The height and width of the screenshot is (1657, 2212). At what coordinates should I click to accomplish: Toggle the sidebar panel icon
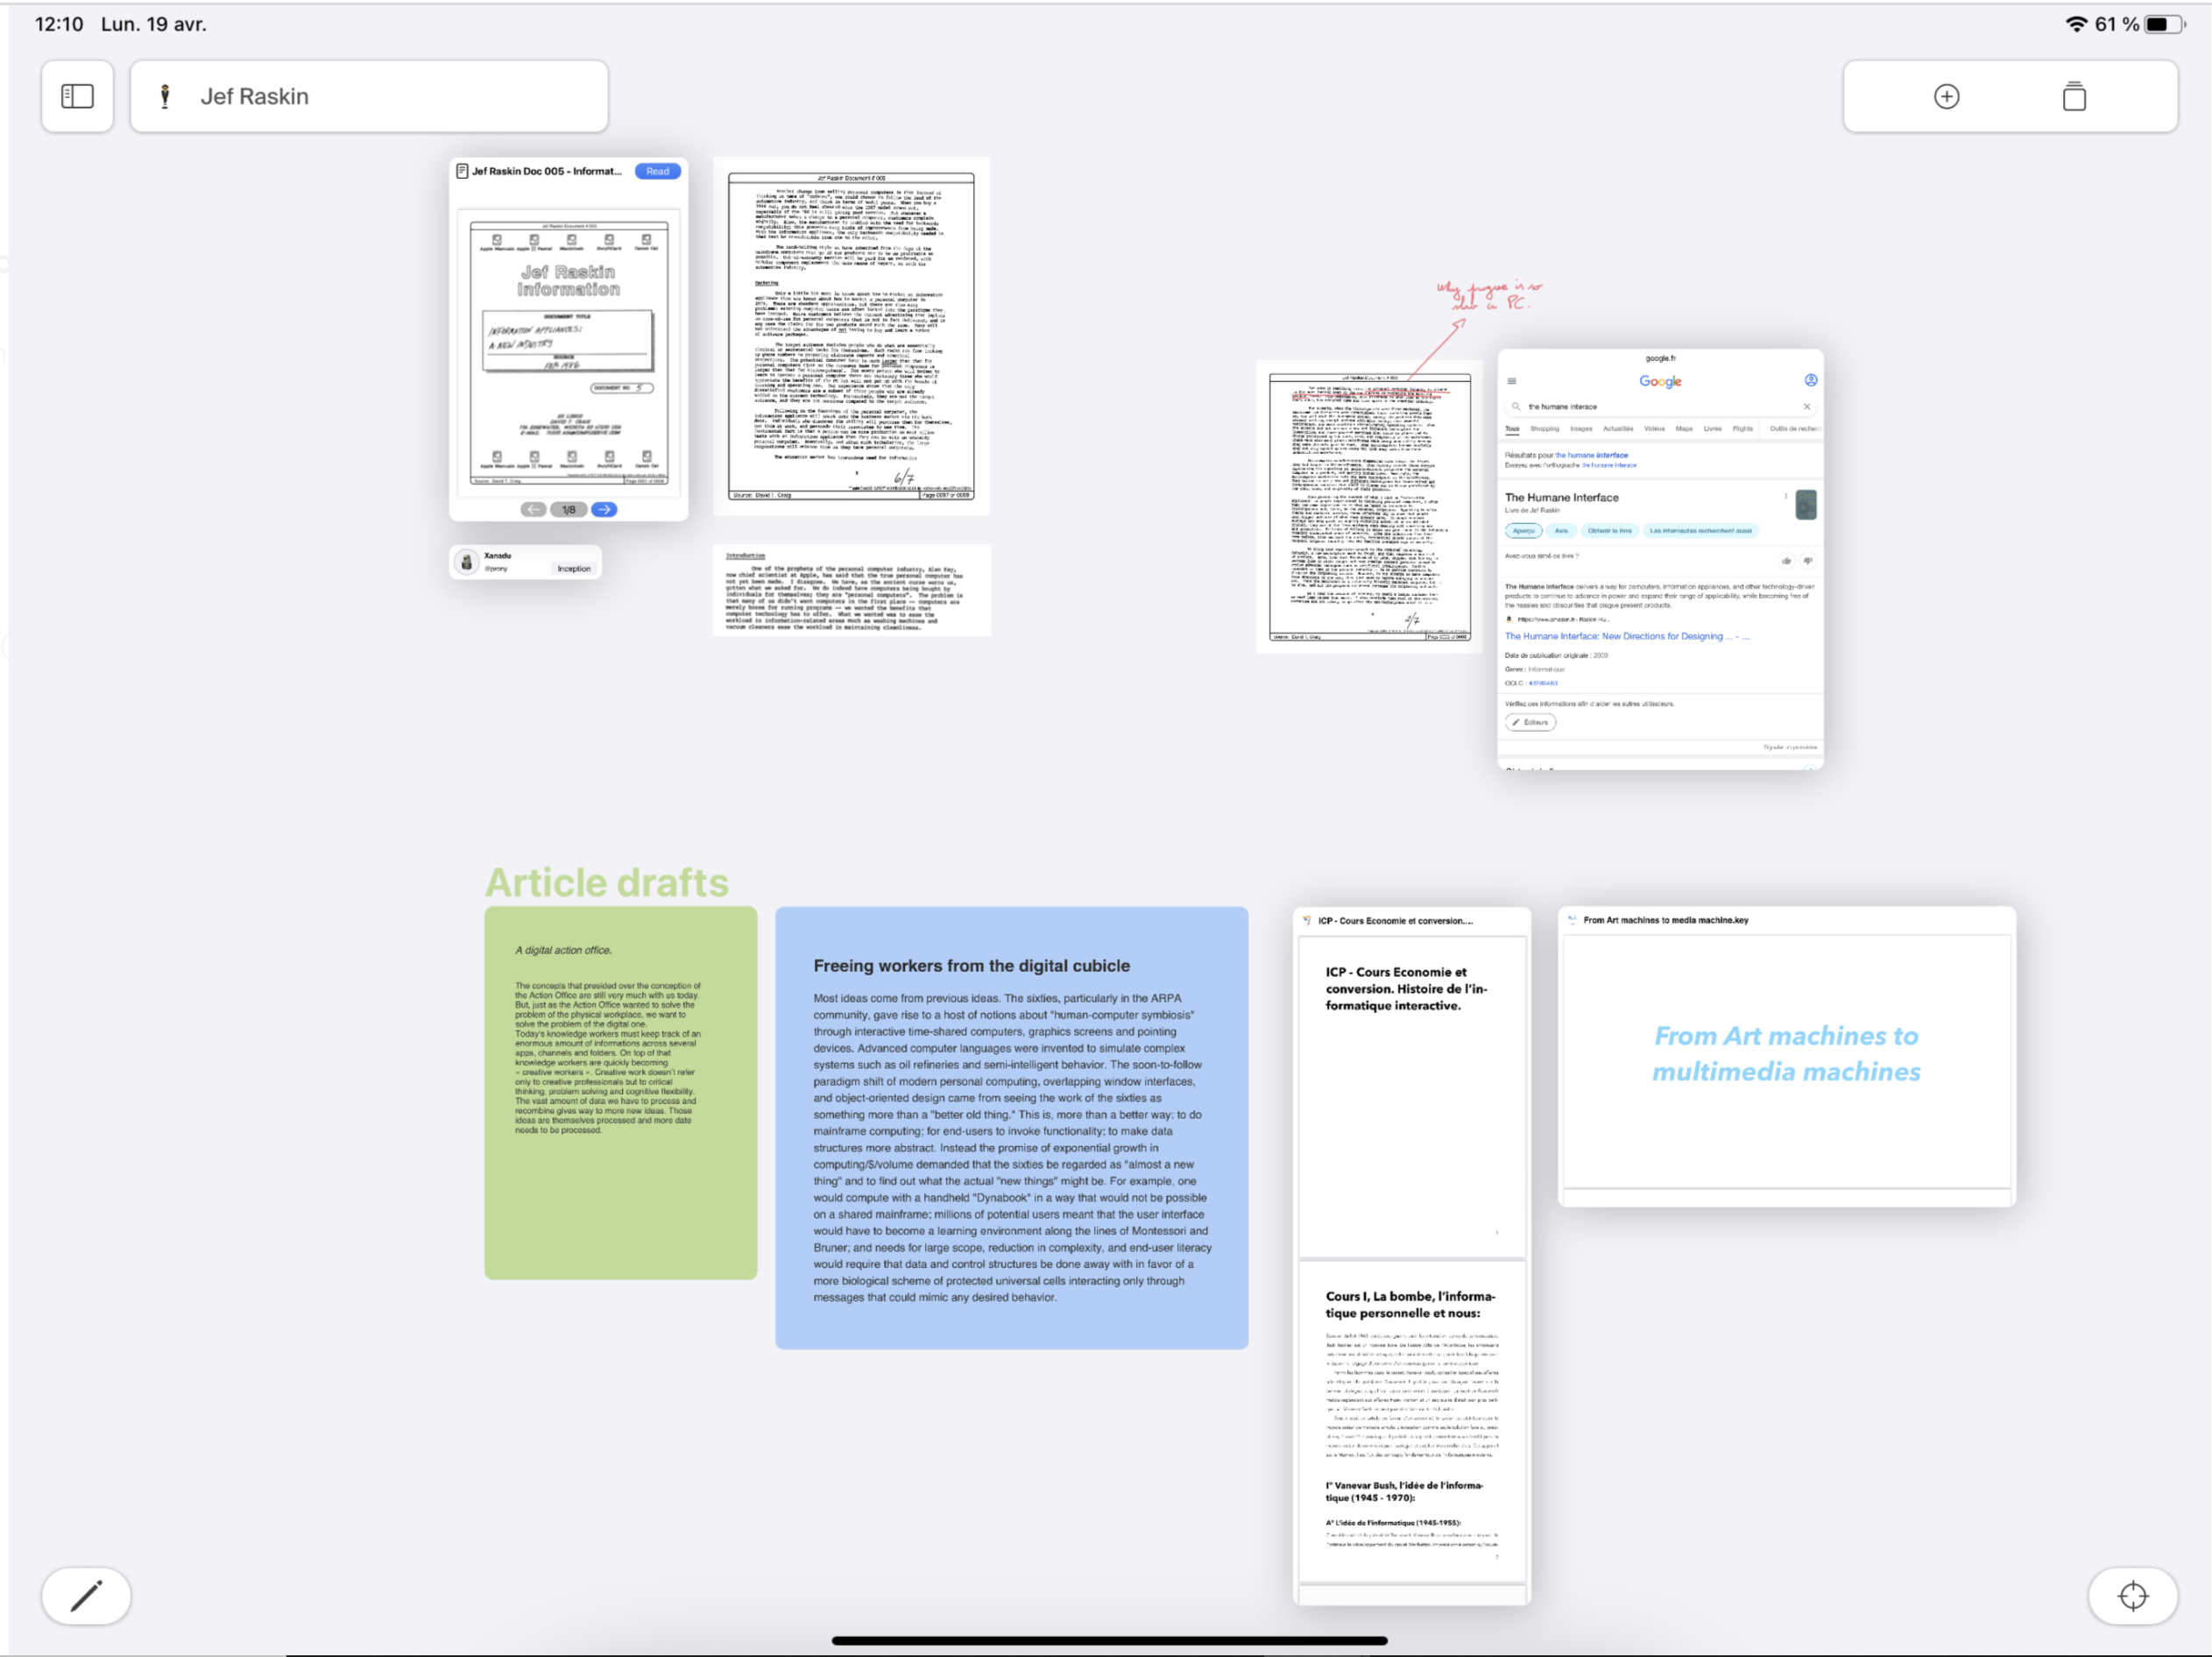click(x=77, y=96)
